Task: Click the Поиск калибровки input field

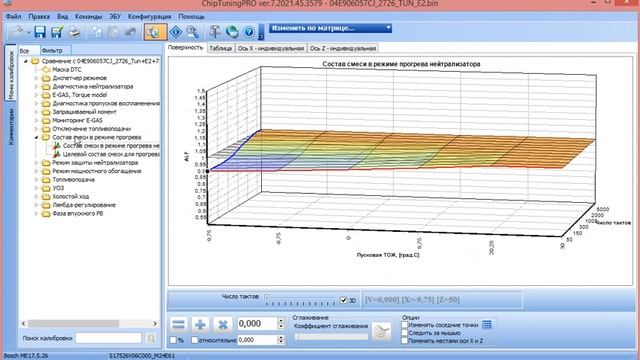Action: [x=109, y=338]
